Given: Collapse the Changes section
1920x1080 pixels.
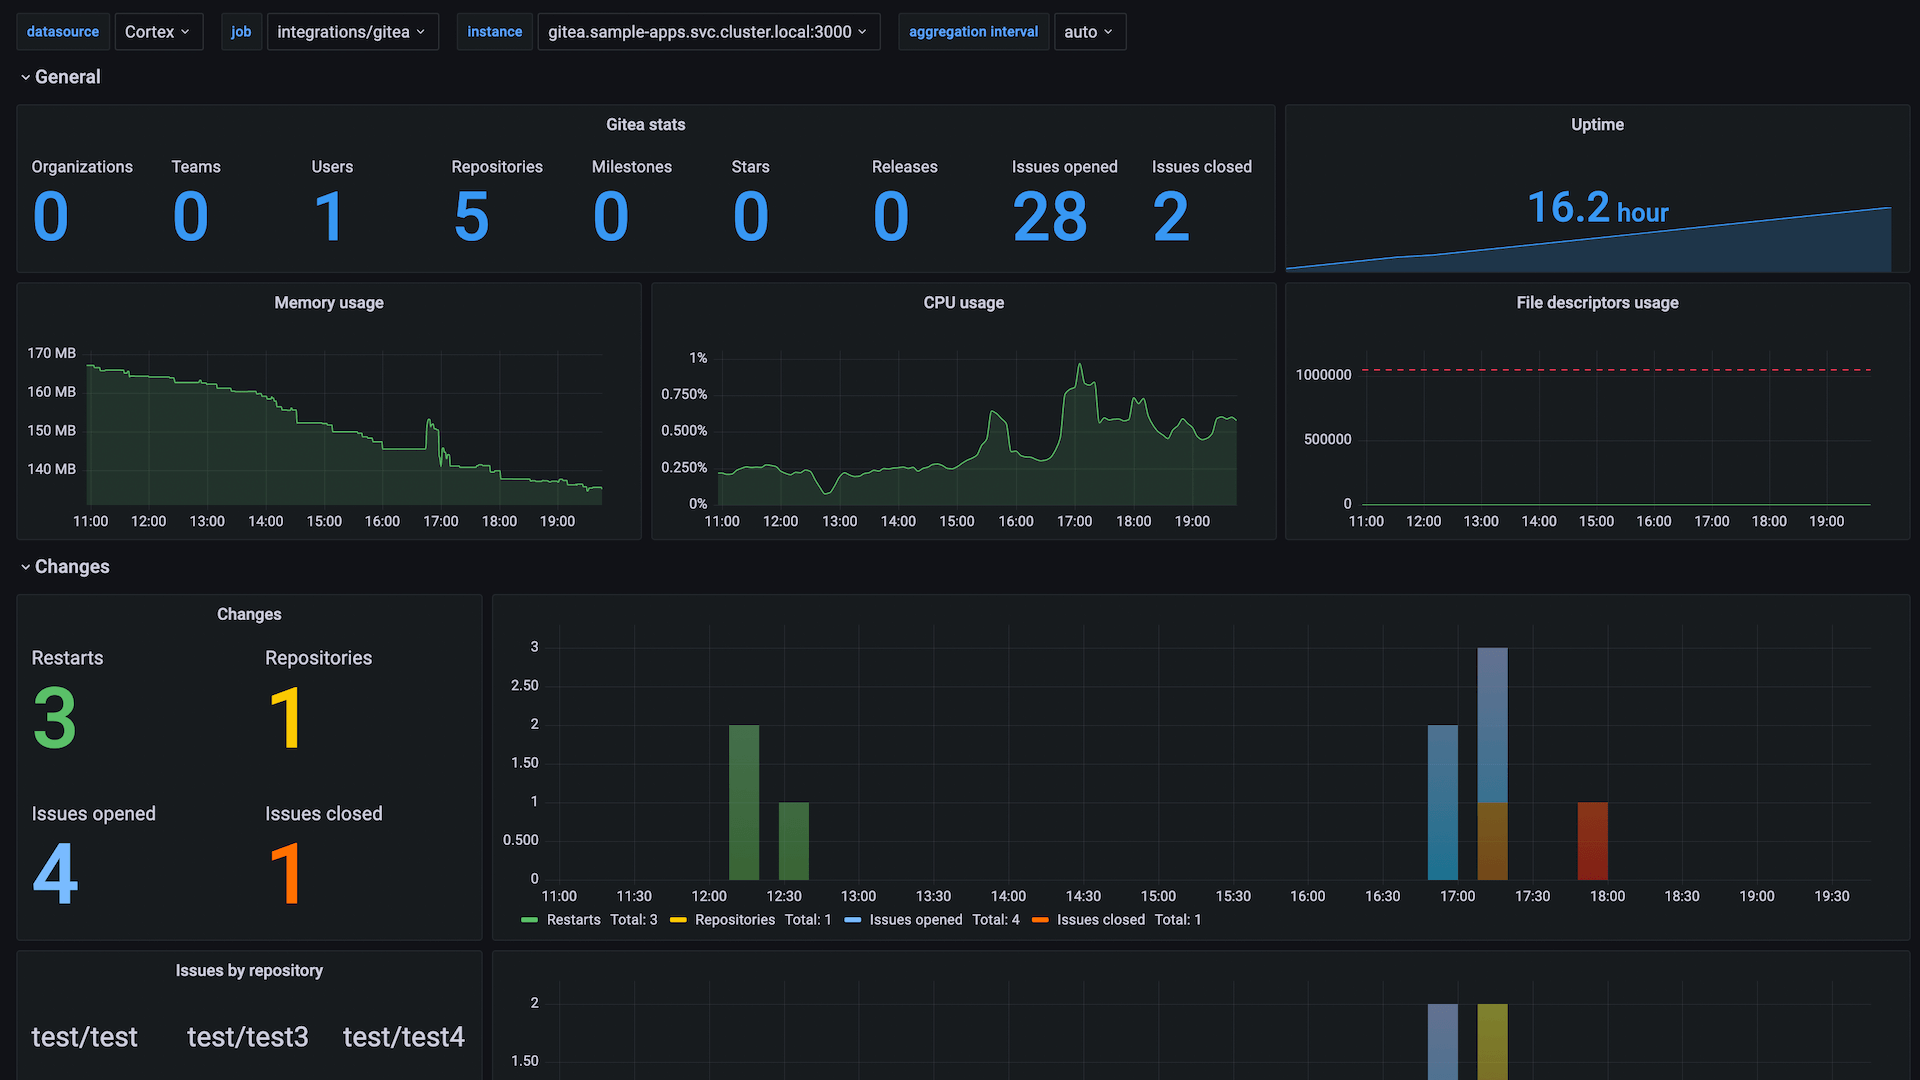Looking at the screenshot, I should 66,566.
